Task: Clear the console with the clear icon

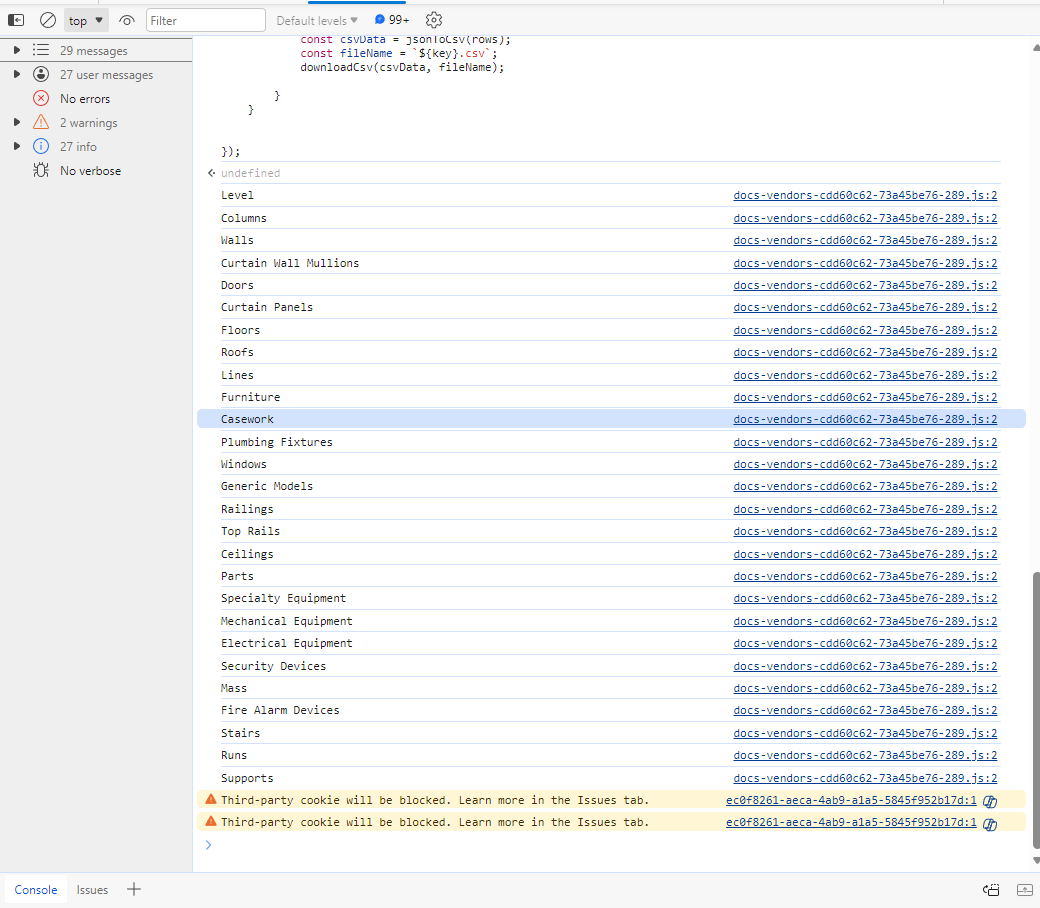Action: (47, 20)
